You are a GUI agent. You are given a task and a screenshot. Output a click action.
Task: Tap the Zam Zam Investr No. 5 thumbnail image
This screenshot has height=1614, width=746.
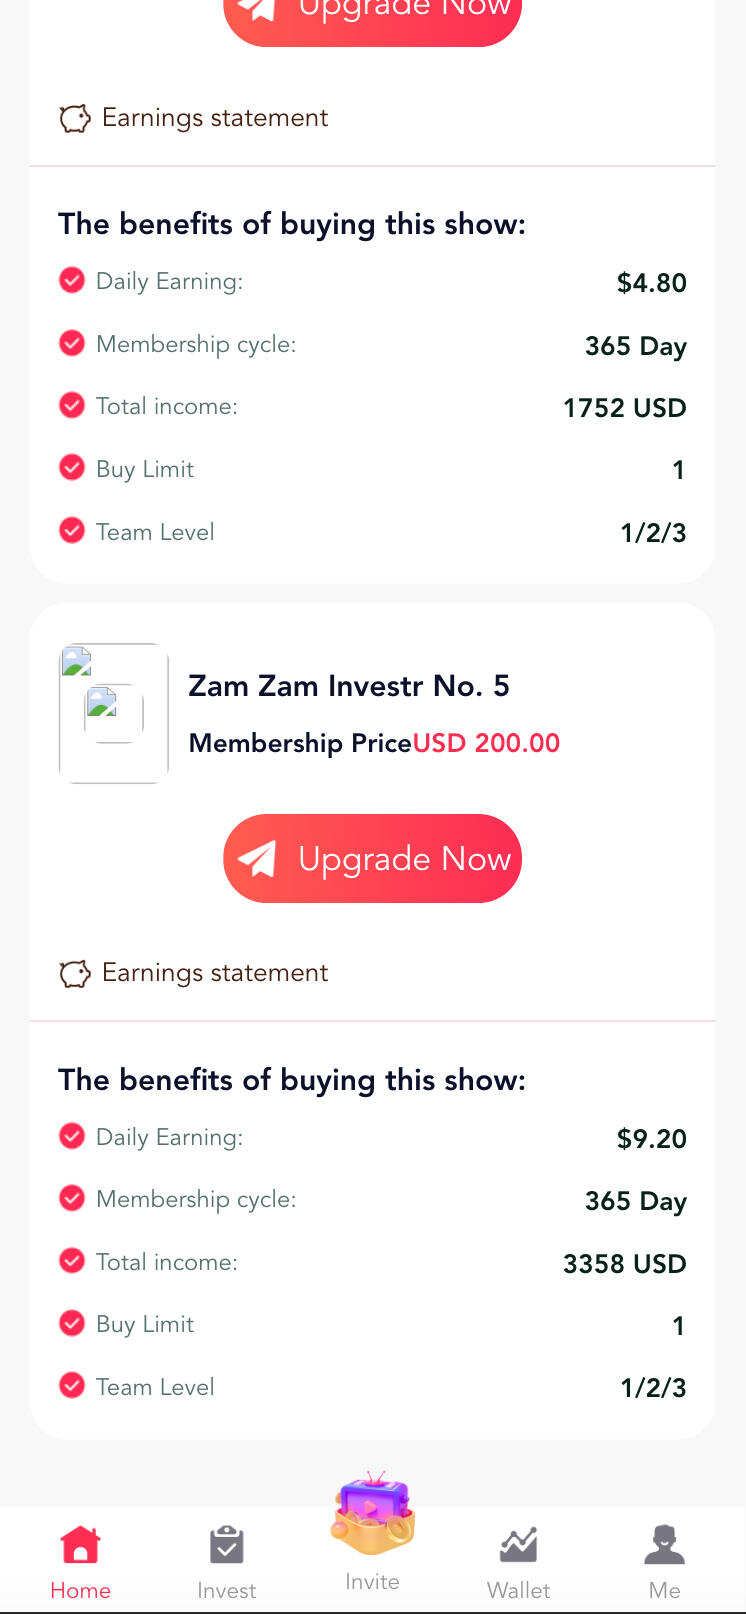point(113,712)
